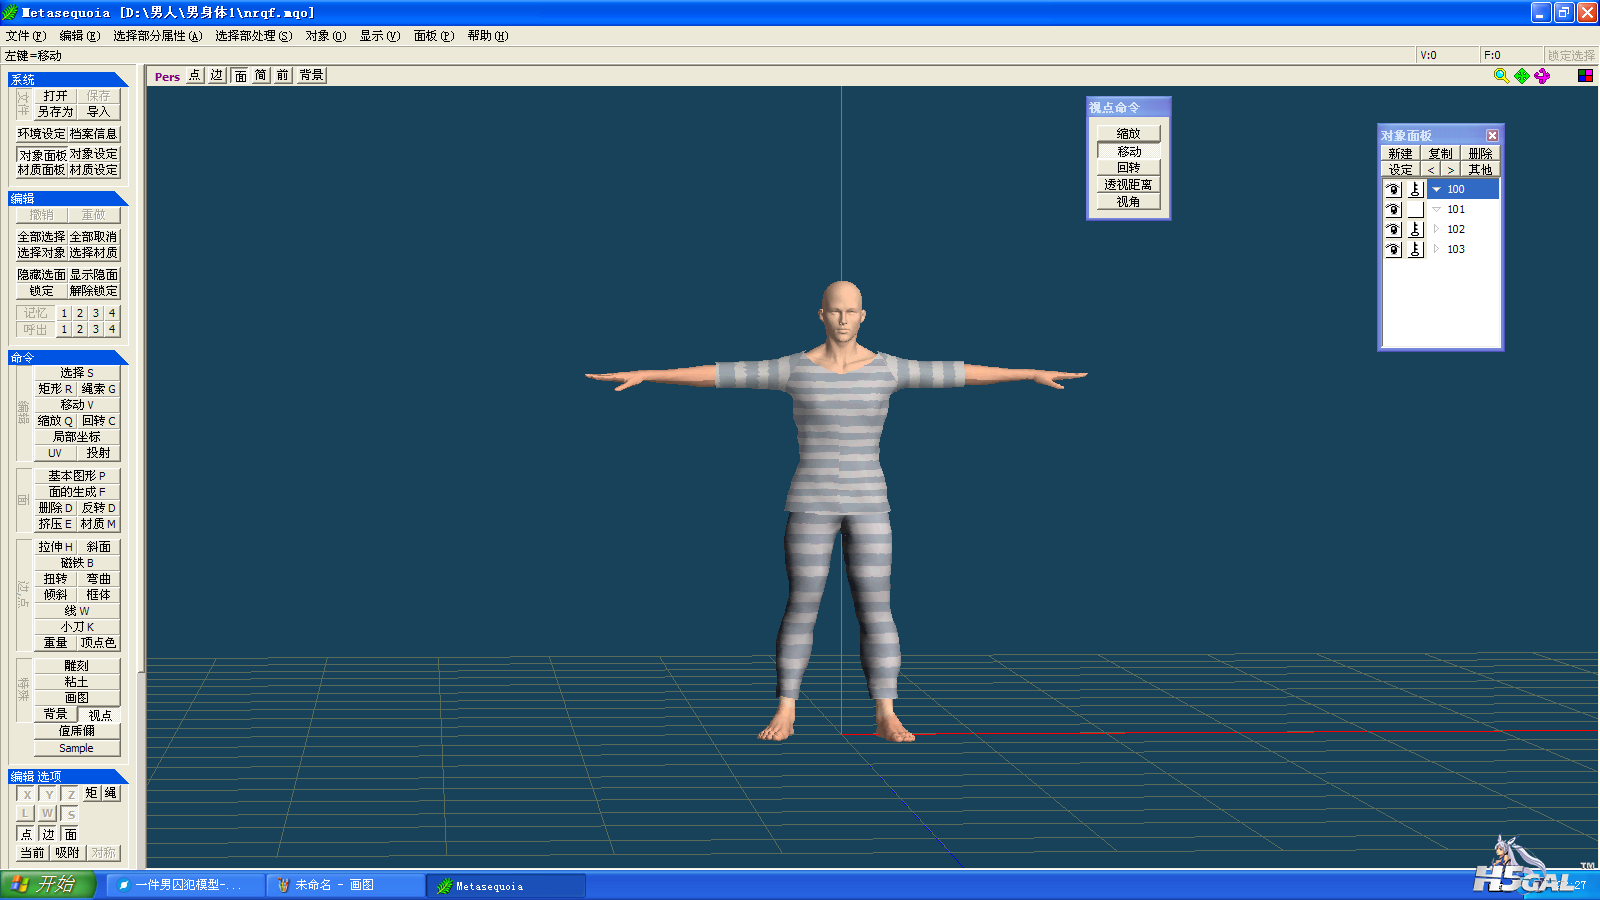Click the Windows 开始 start button
Screen dimensions: 1600x900
click(x=47, y=885)
